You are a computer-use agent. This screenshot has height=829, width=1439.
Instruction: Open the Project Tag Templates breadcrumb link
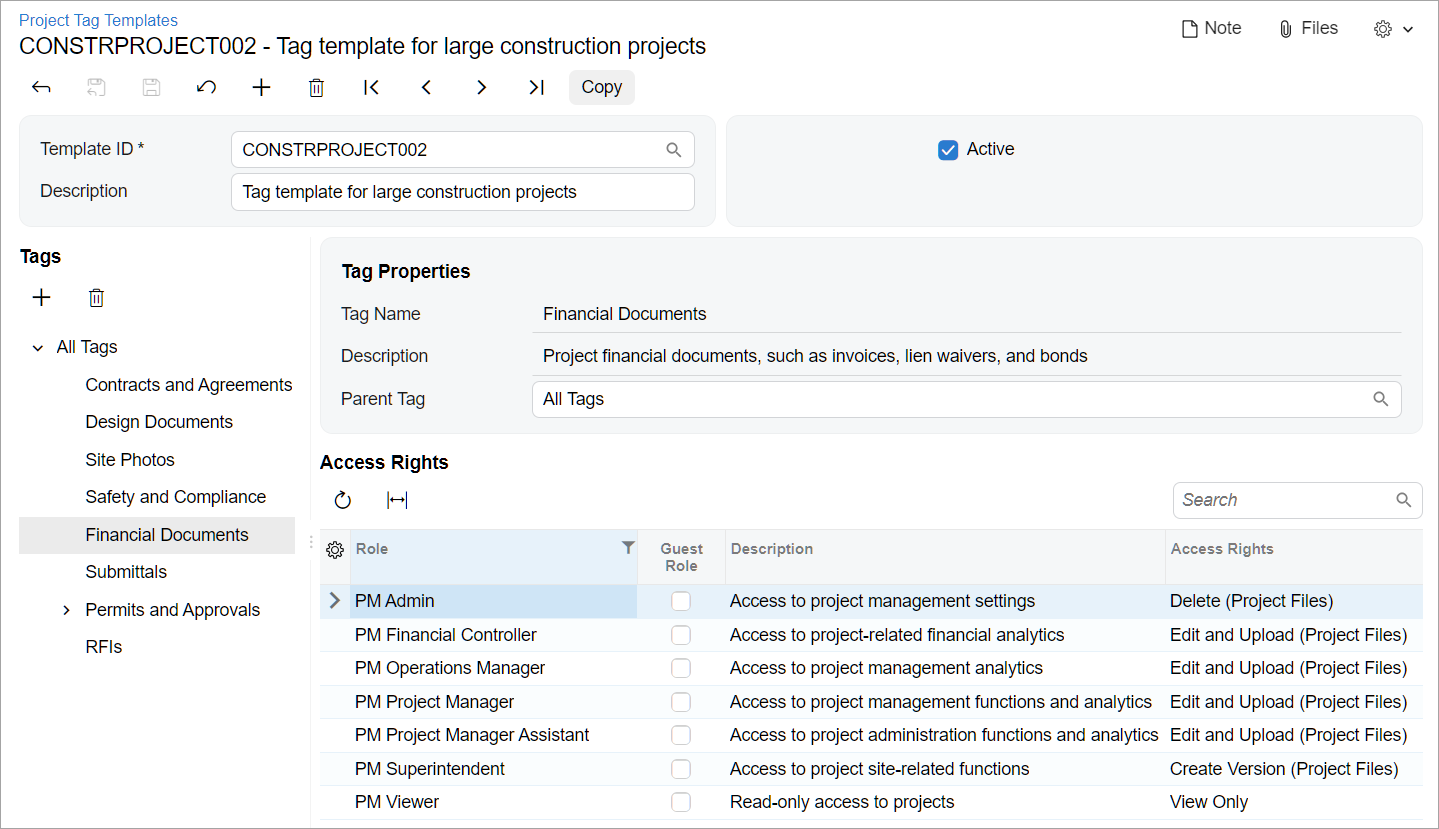pyautogui.click(x=98, y=20)
